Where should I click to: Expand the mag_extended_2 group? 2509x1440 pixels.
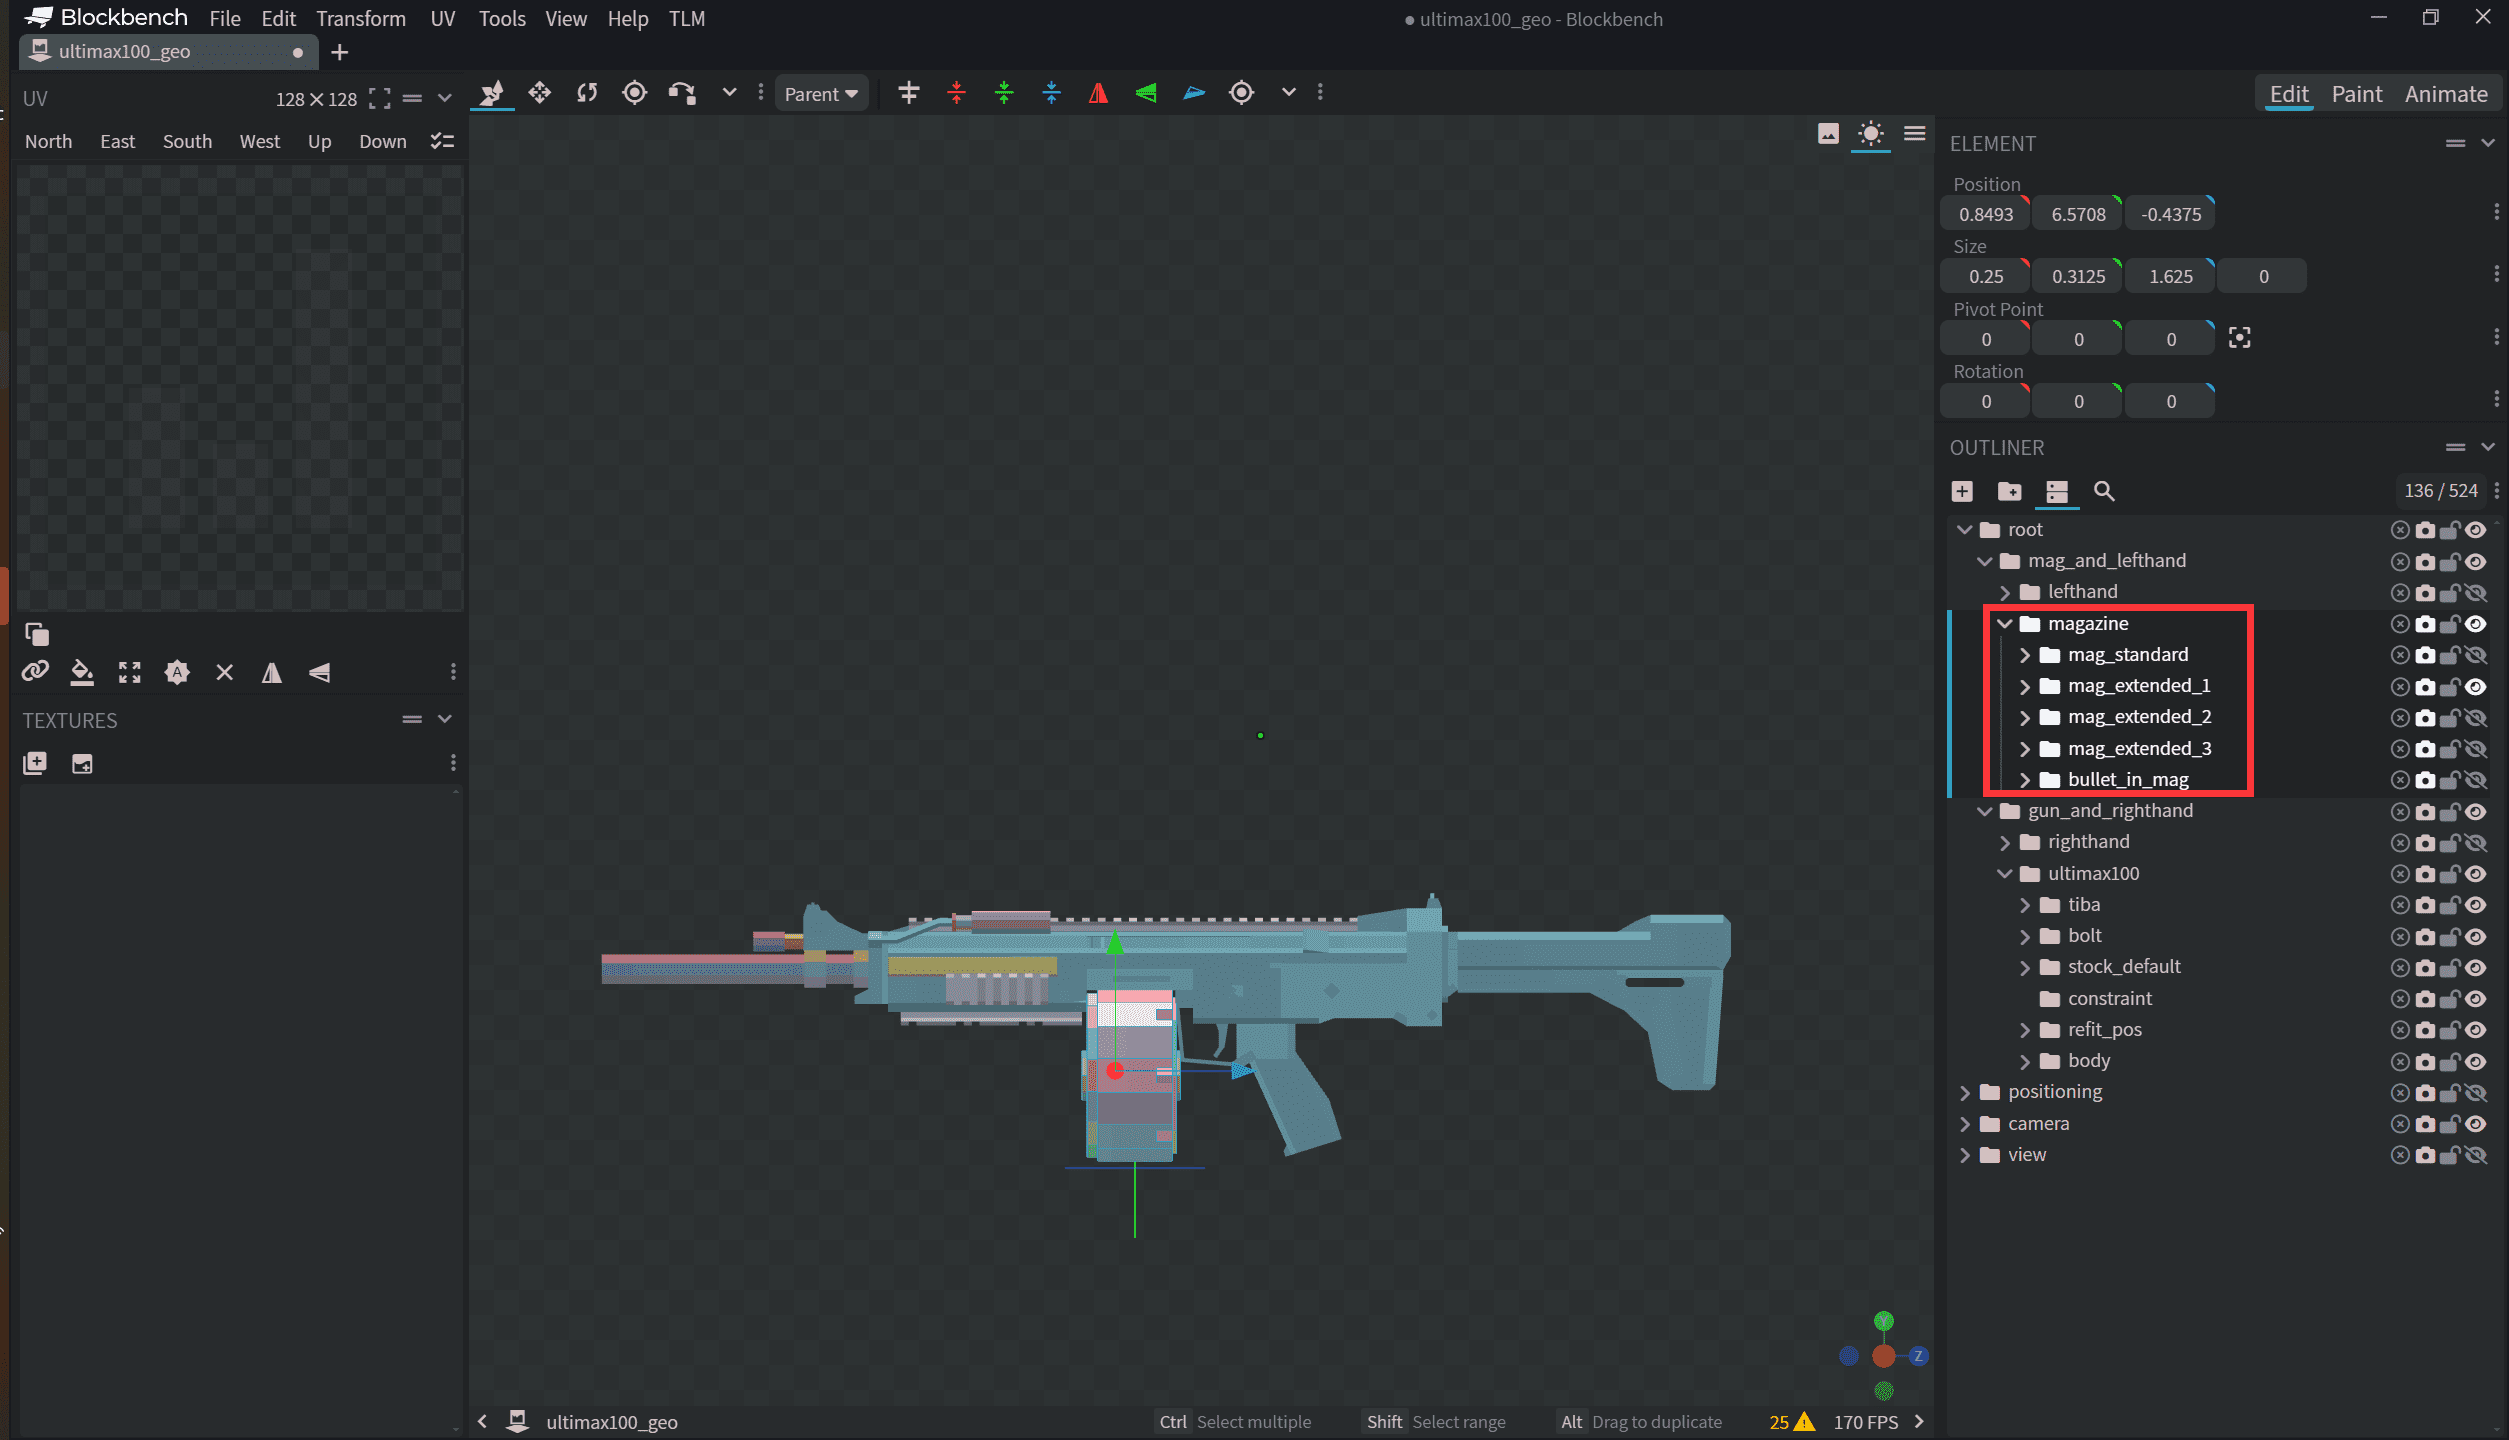click(2025, 718)
